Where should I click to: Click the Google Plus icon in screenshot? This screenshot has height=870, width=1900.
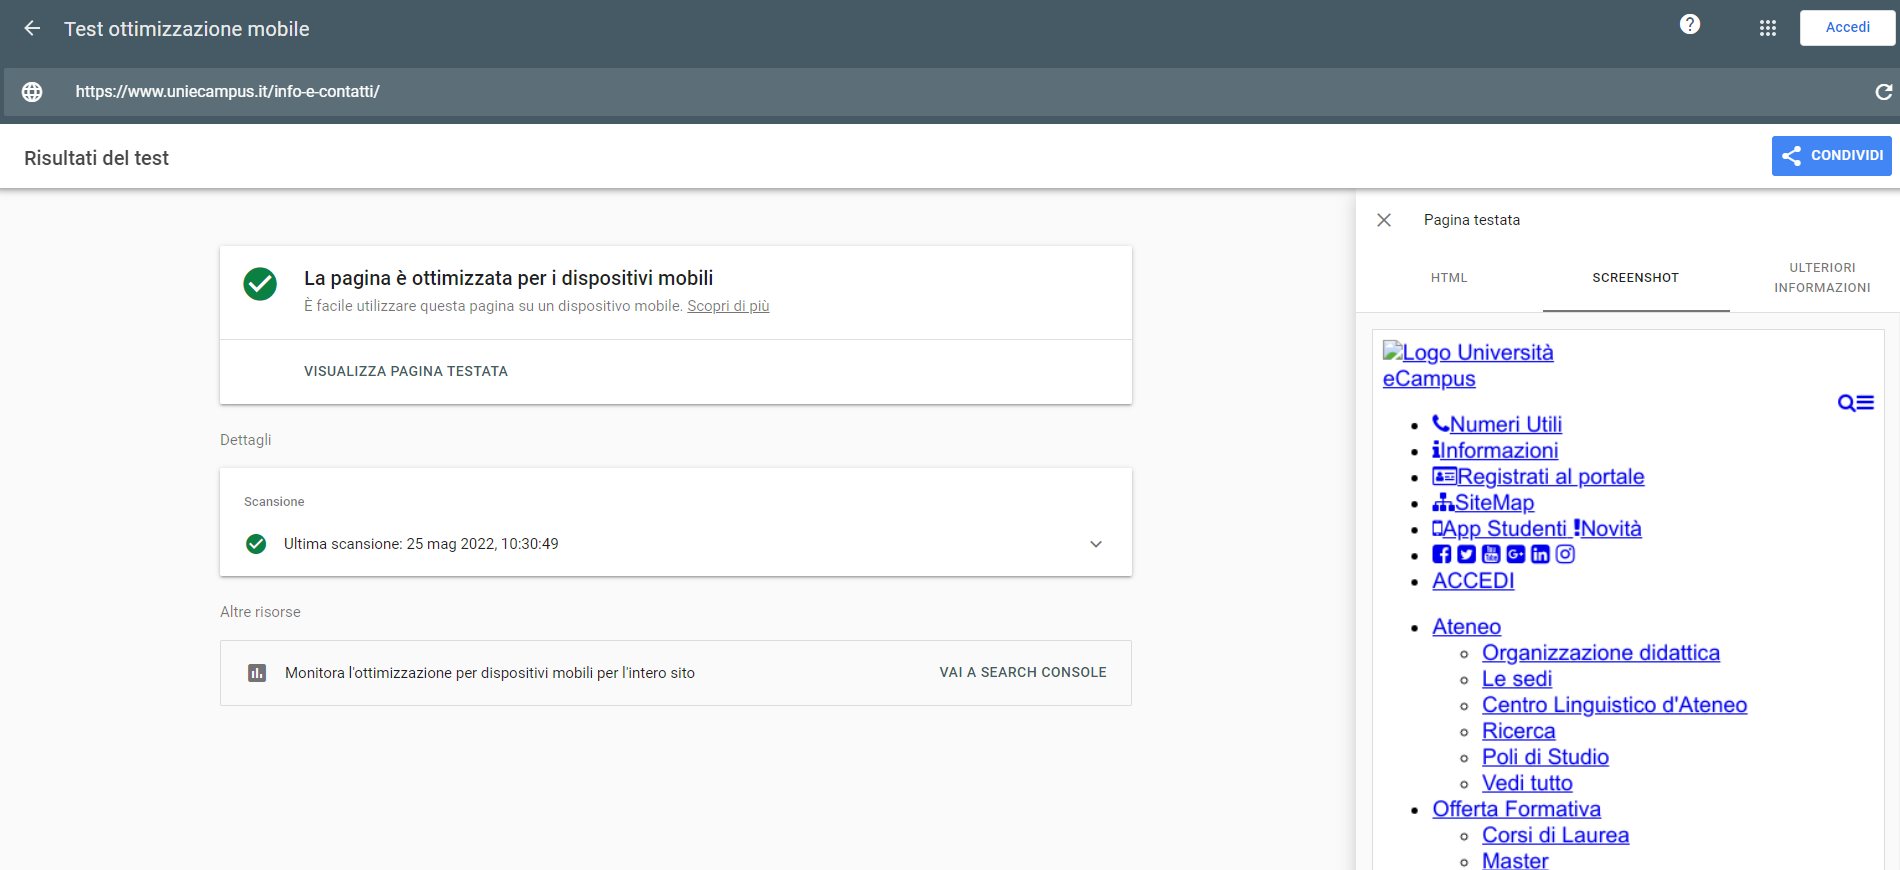coord(1516,554)
